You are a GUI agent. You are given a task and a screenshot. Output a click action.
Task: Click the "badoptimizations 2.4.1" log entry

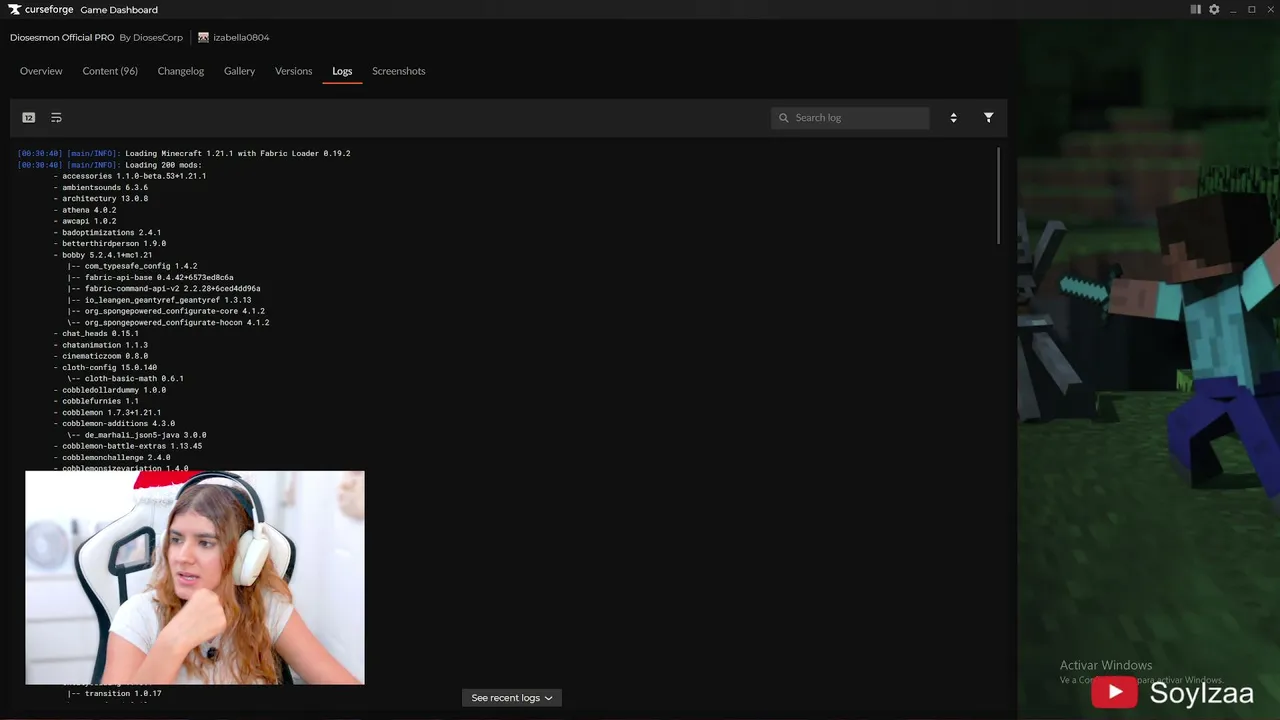pos(111,233)
